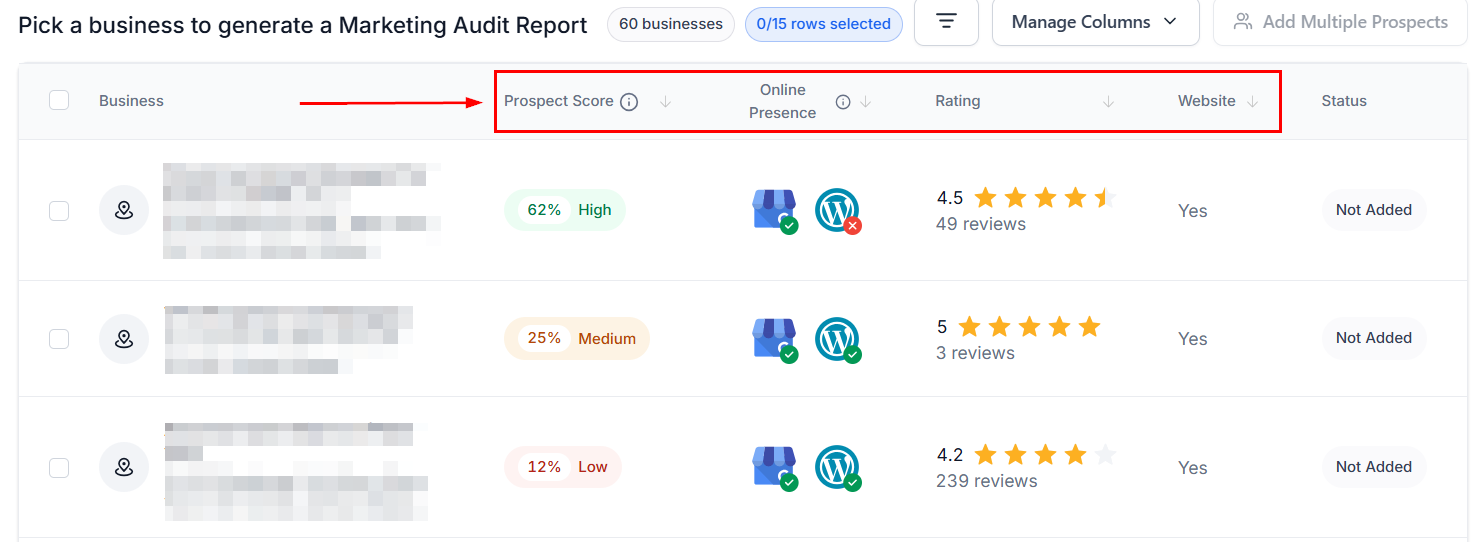Click Add Multiple Prospects button

coord(1340,22)
